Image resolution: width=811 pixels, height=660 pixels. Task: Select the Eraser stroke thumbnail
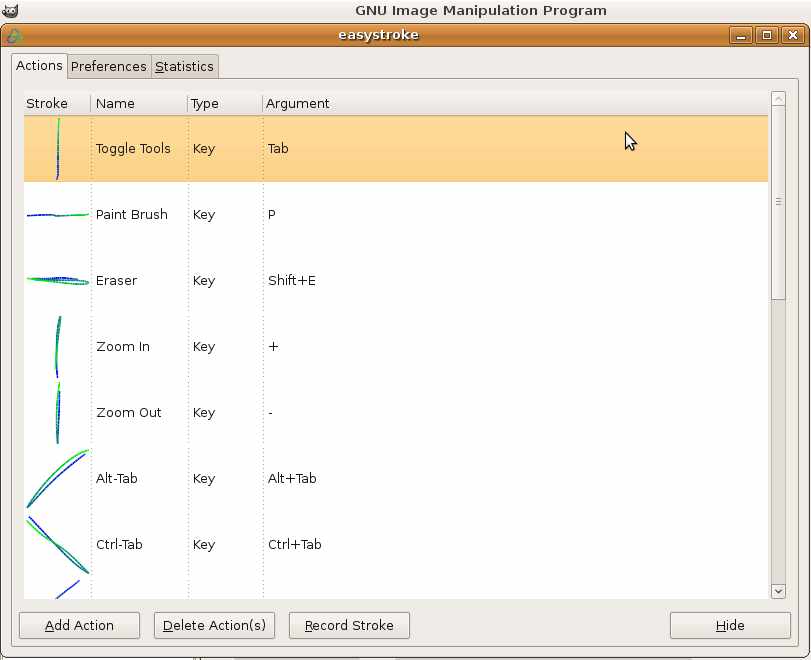pos(57,281)
